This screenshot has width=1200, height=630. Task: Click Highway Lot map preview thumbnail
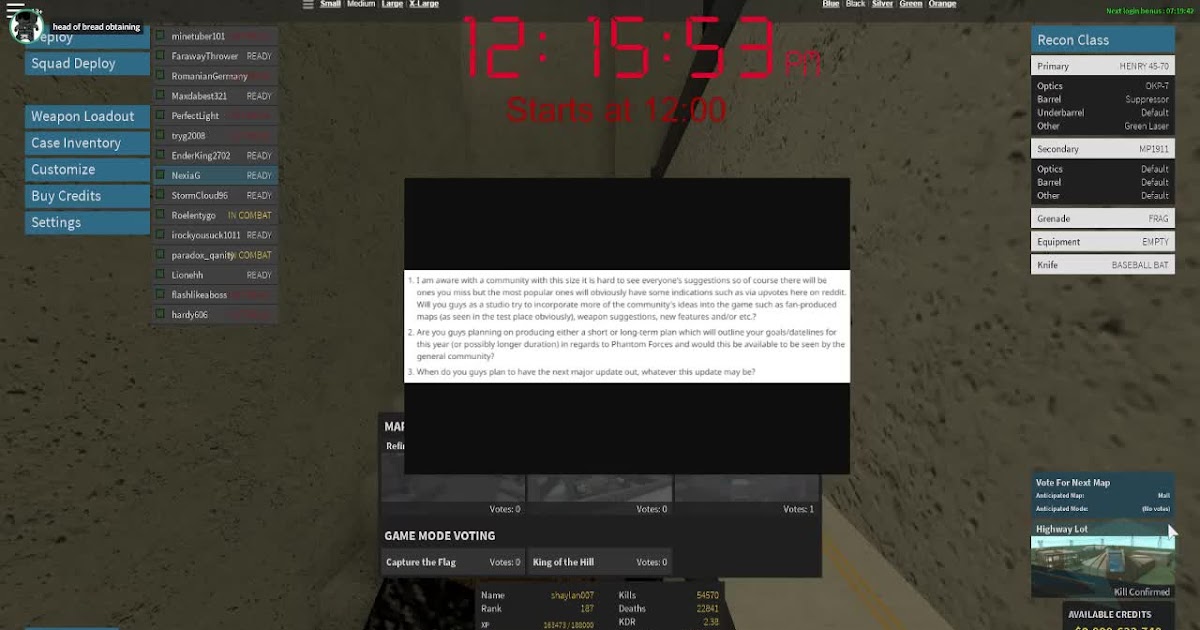[1103, 567]
